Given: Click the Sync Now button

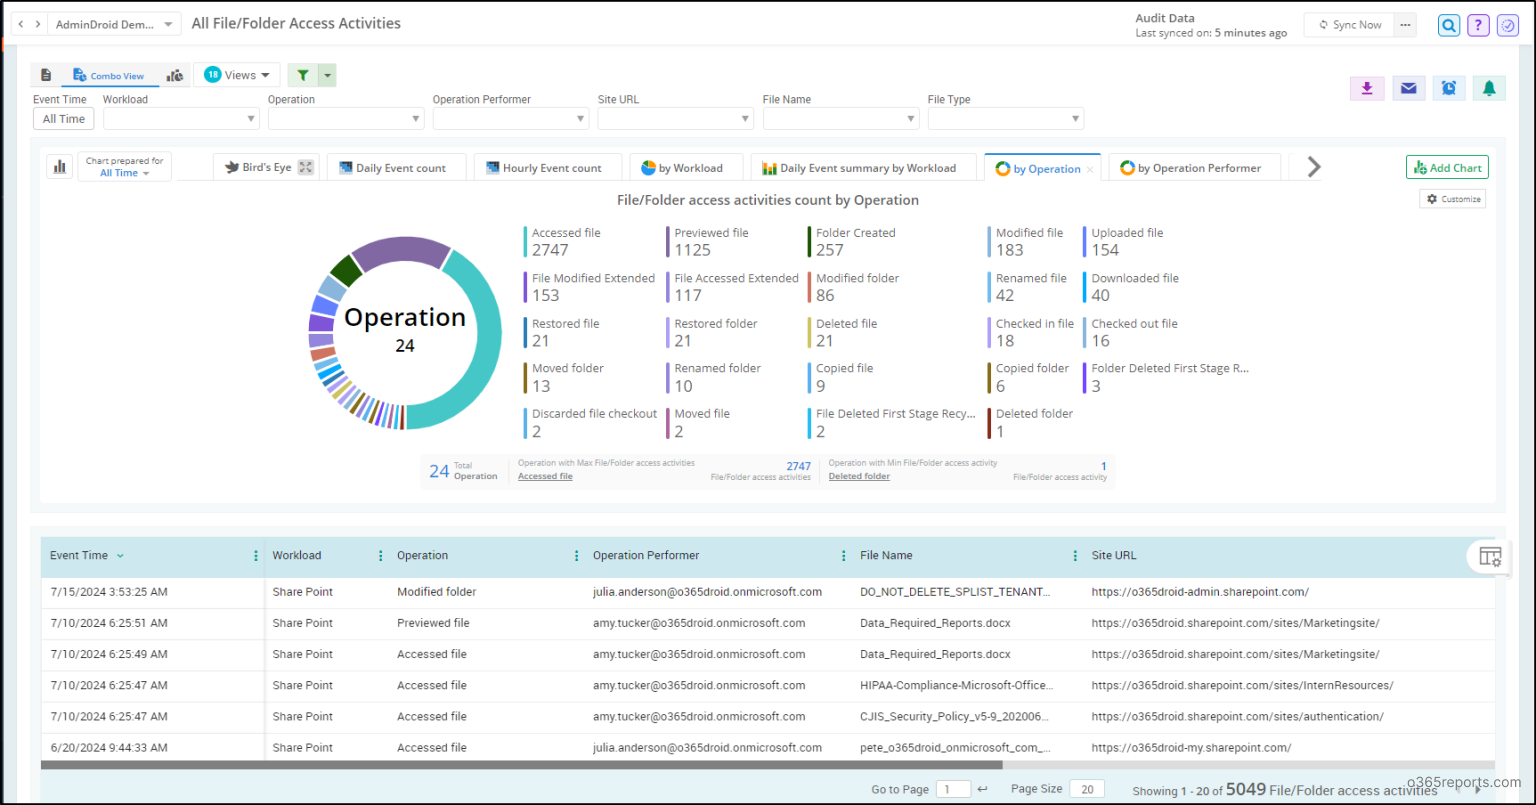Looking at the screenshot, I should click(1350, 25).
